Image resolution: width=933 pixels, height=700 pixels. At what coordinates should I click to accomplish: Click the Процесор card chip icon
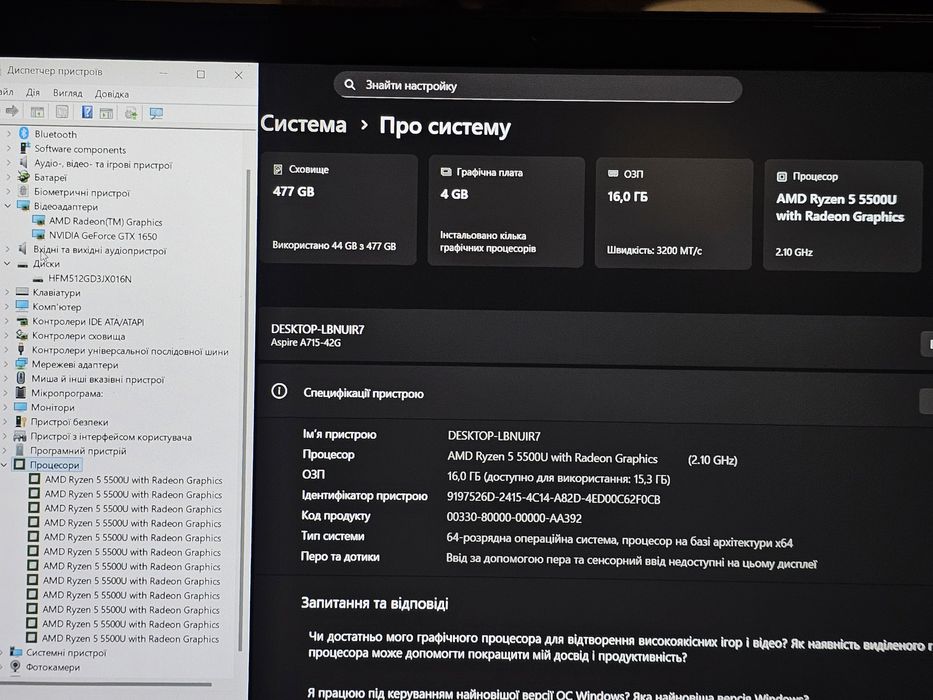[x=782, y=177]
